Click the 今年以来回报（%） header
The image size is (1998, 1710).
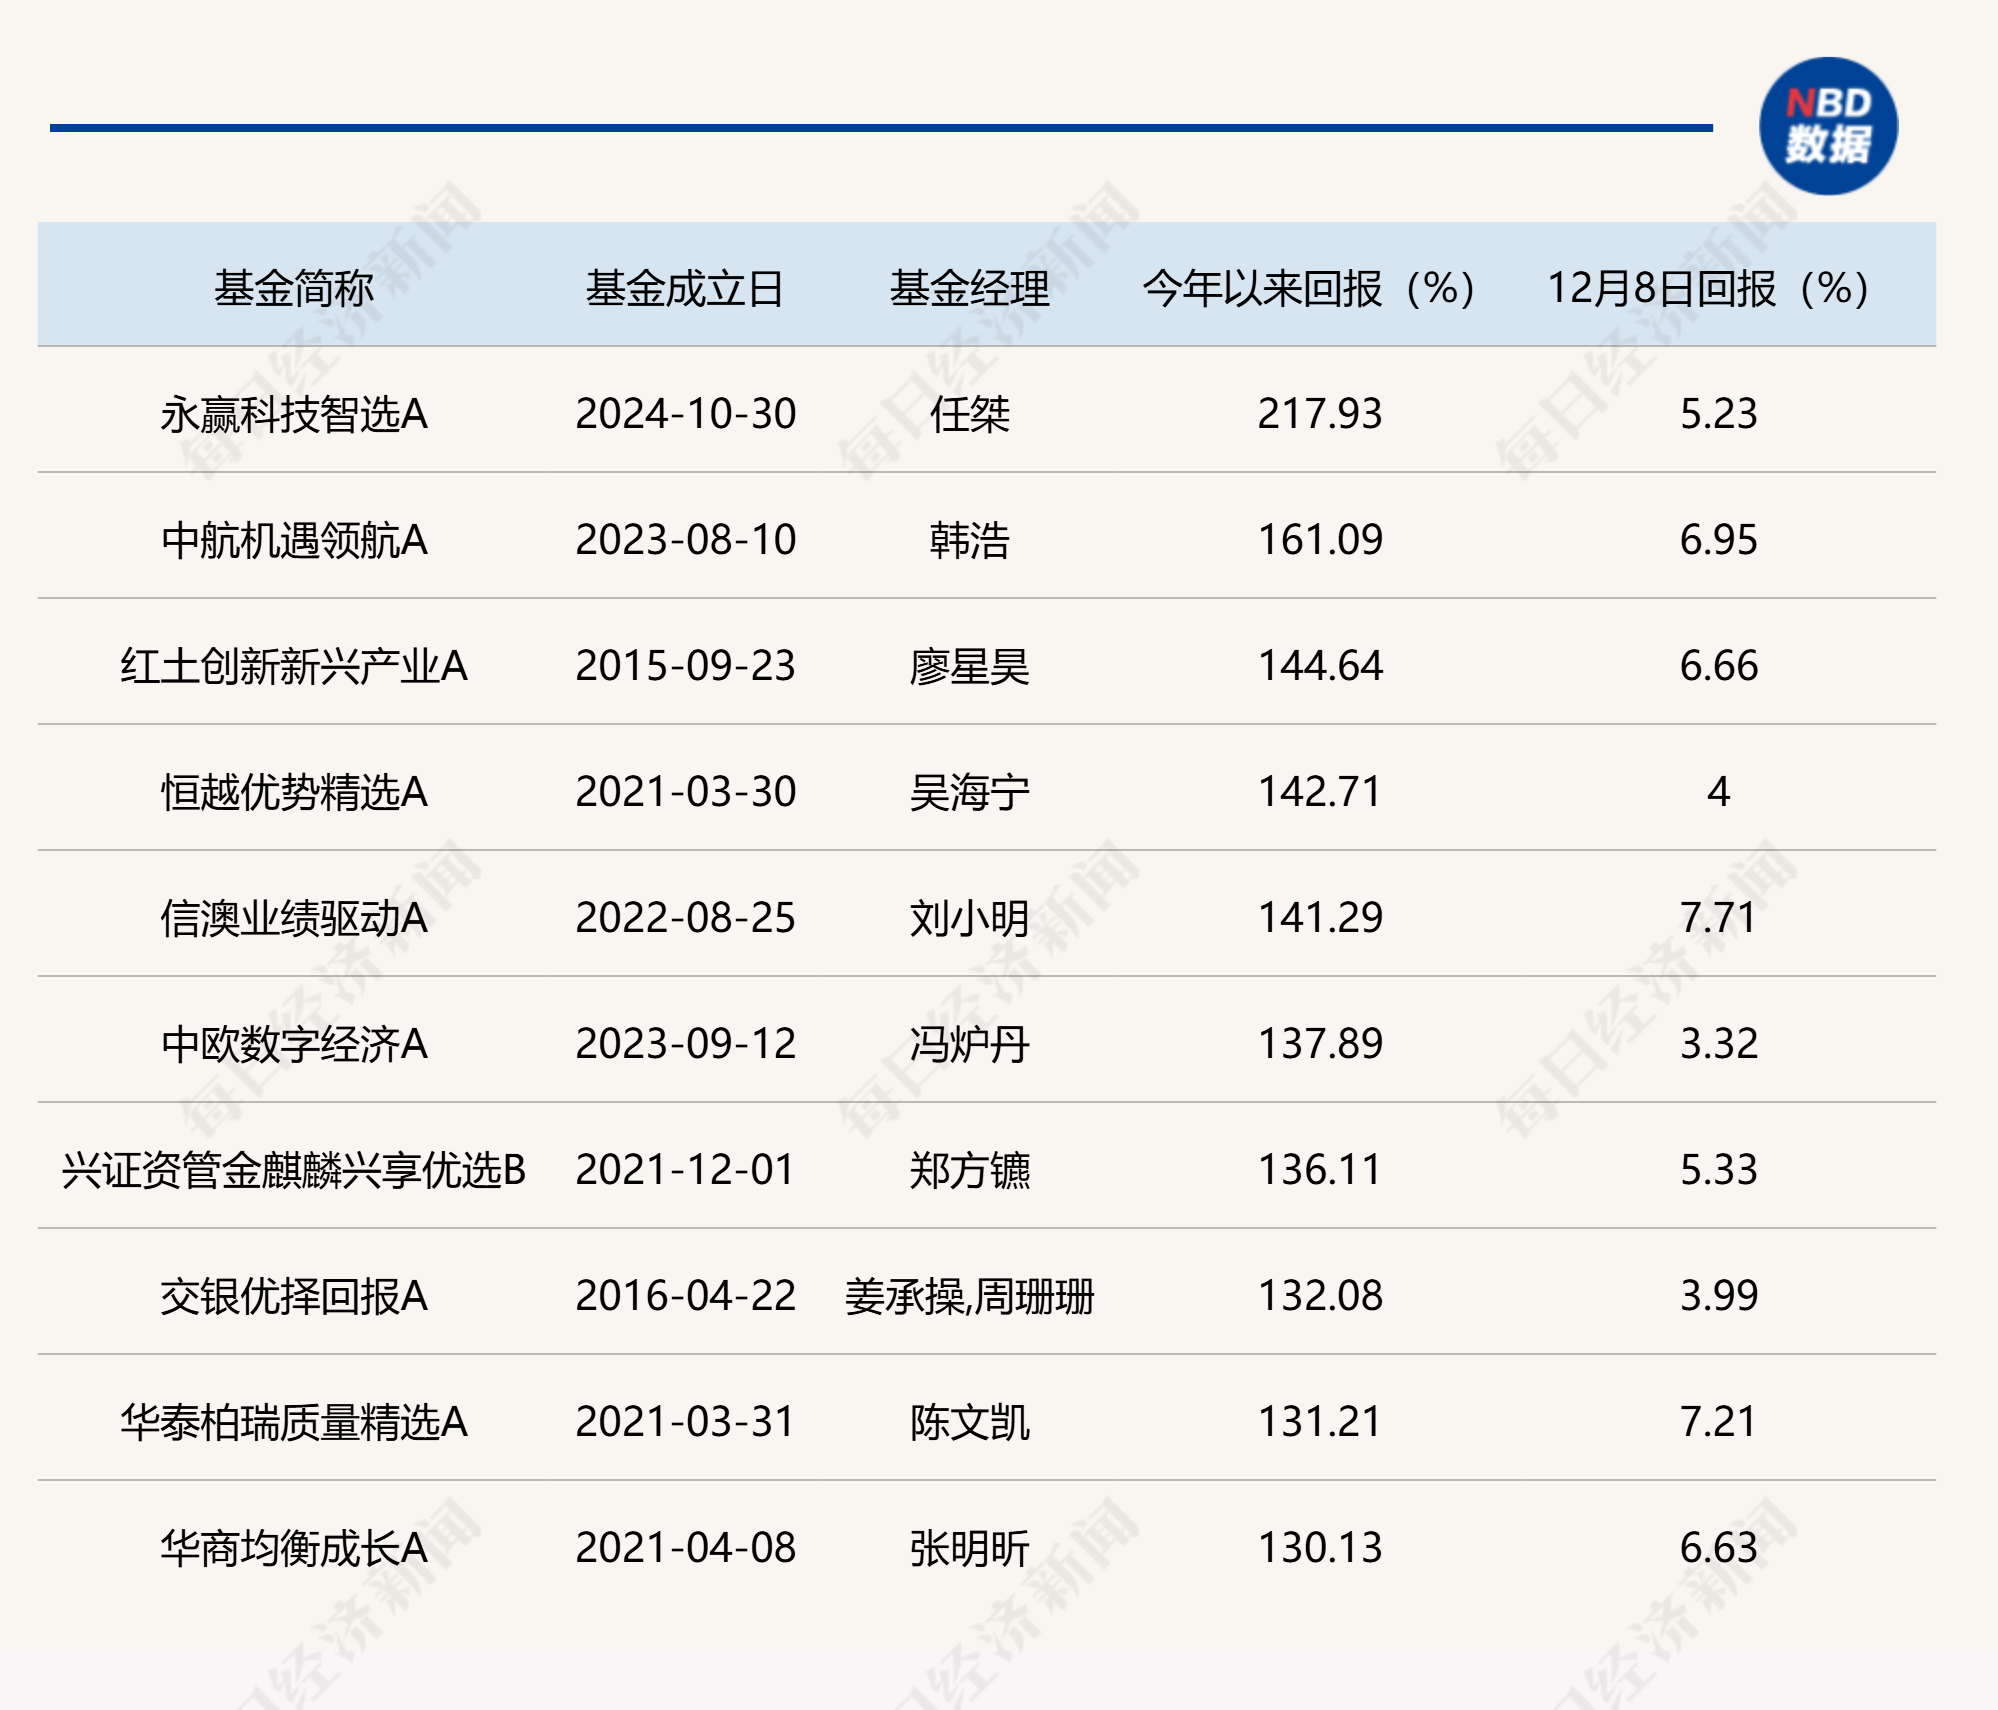1308,288
